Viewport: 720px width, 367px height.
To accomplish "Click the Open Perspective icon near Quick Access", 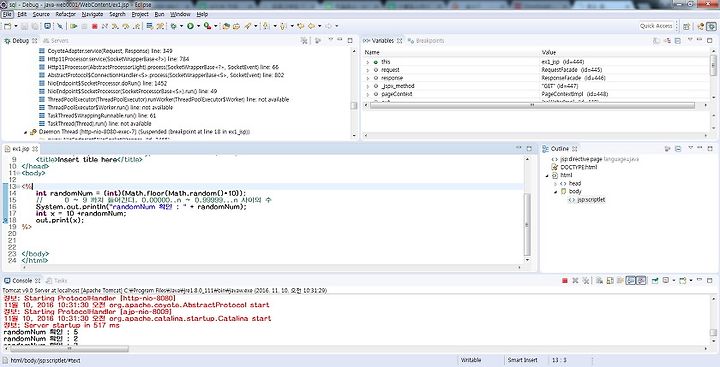I will tap(686, 26).
